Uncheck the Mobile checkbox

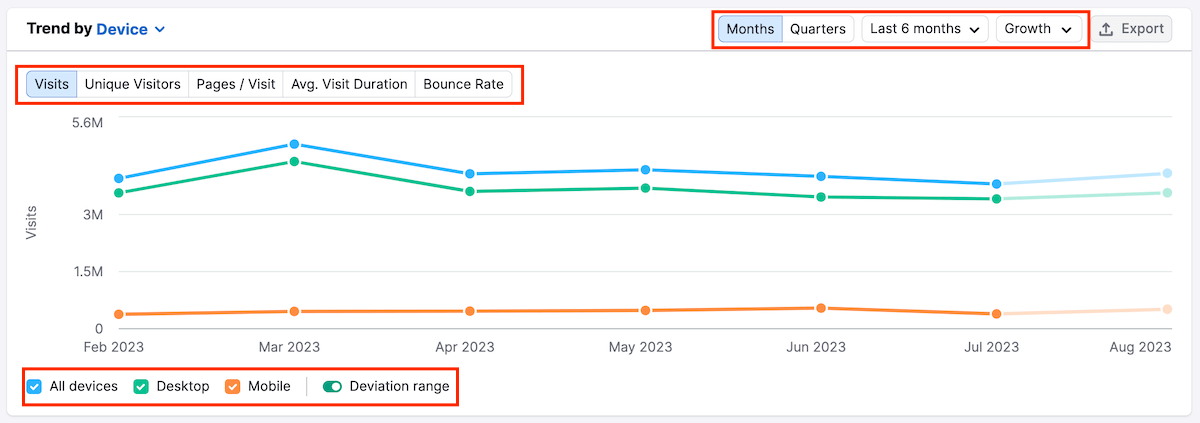click(x=233, y=386)
